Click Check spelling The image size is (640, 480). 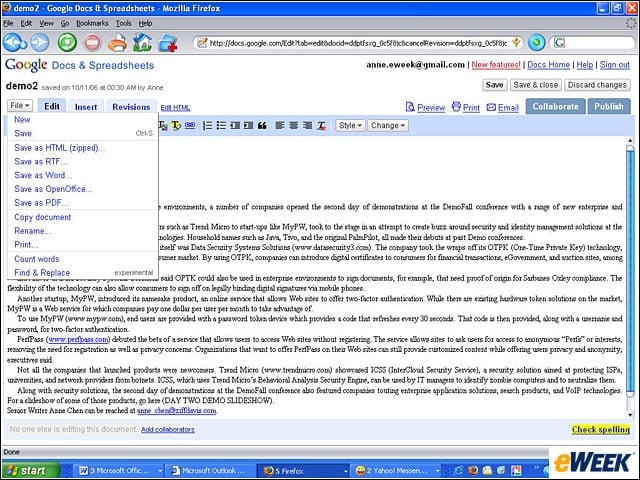click(600, 429)
